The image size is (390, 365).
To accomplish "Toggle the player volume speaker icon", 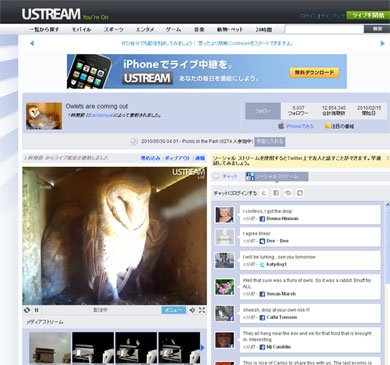I will click(192, 310).
